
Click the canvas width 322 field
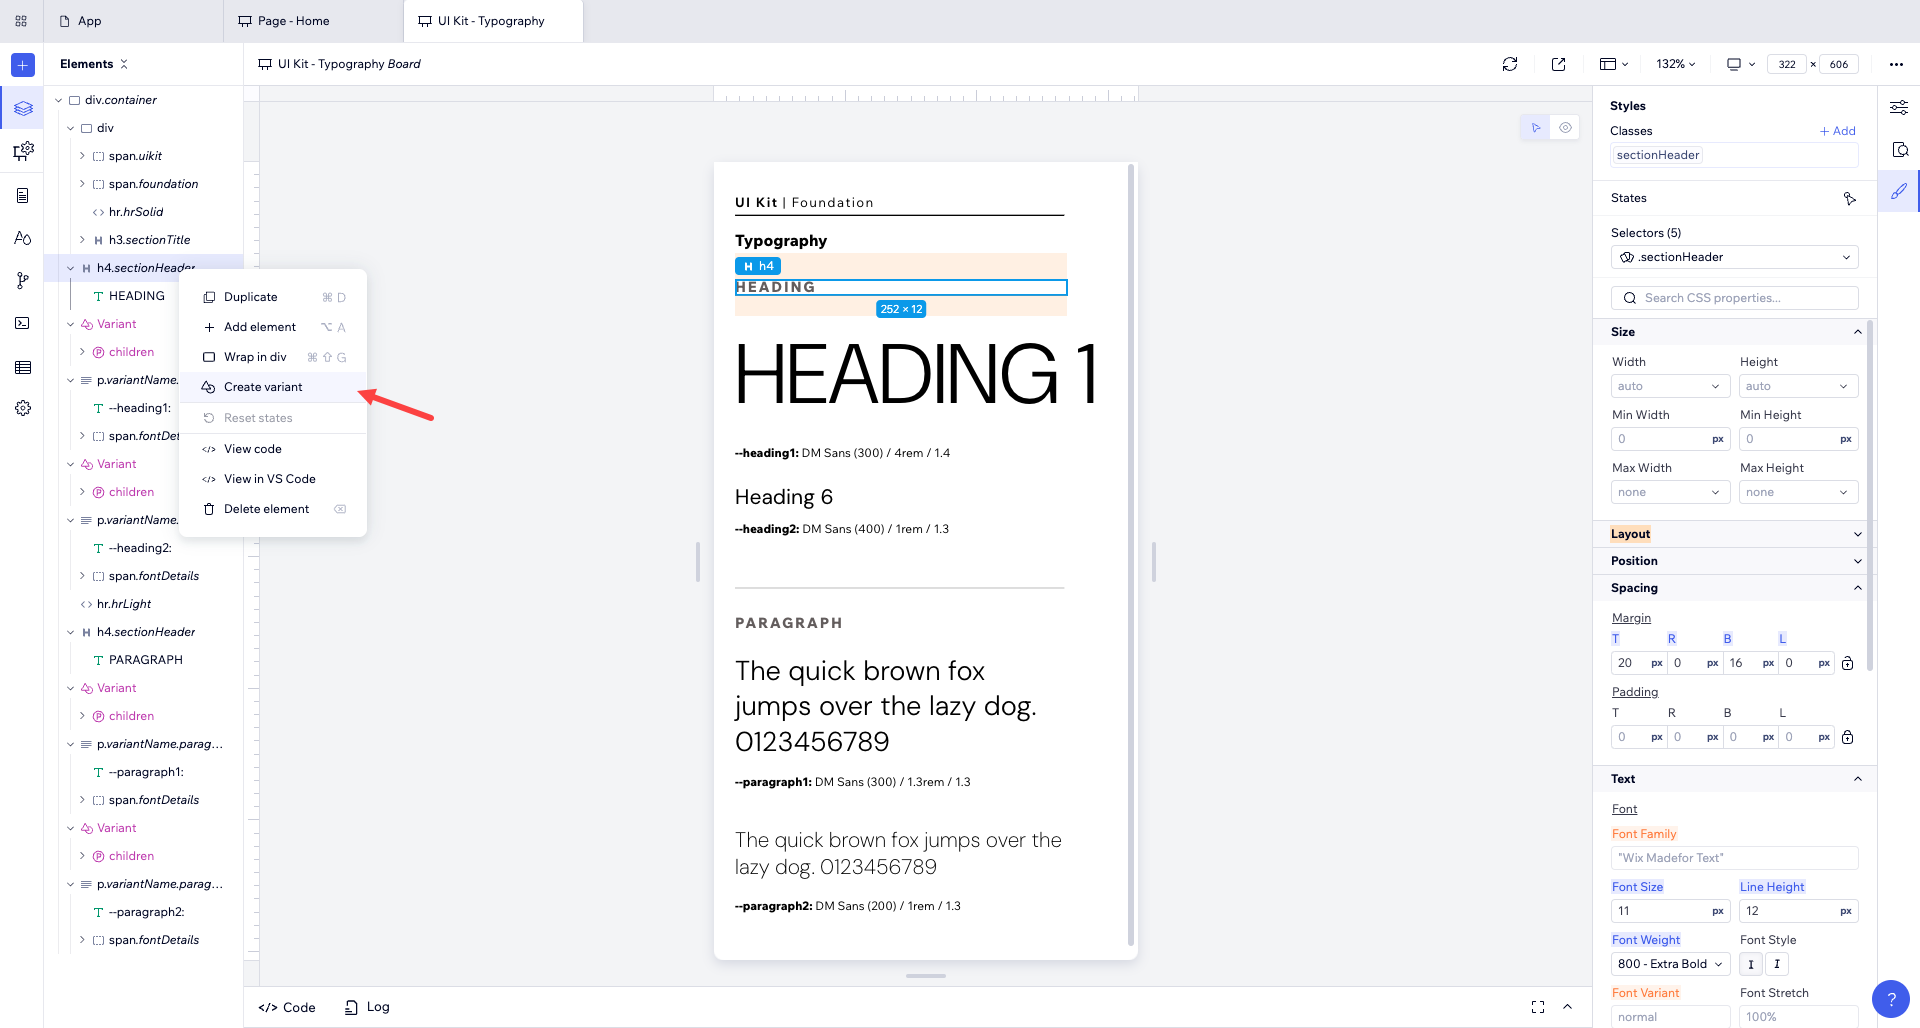(1787, 64)
